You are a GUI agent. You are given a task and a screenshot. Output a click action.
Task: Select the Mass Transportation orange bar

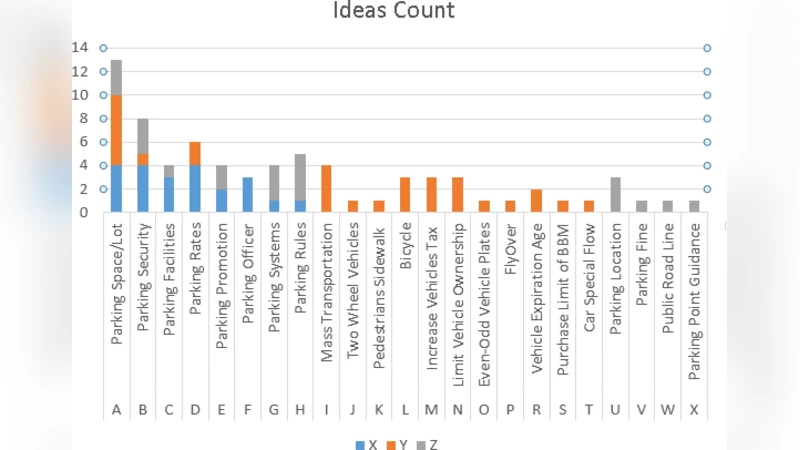(x=326, y=189)
